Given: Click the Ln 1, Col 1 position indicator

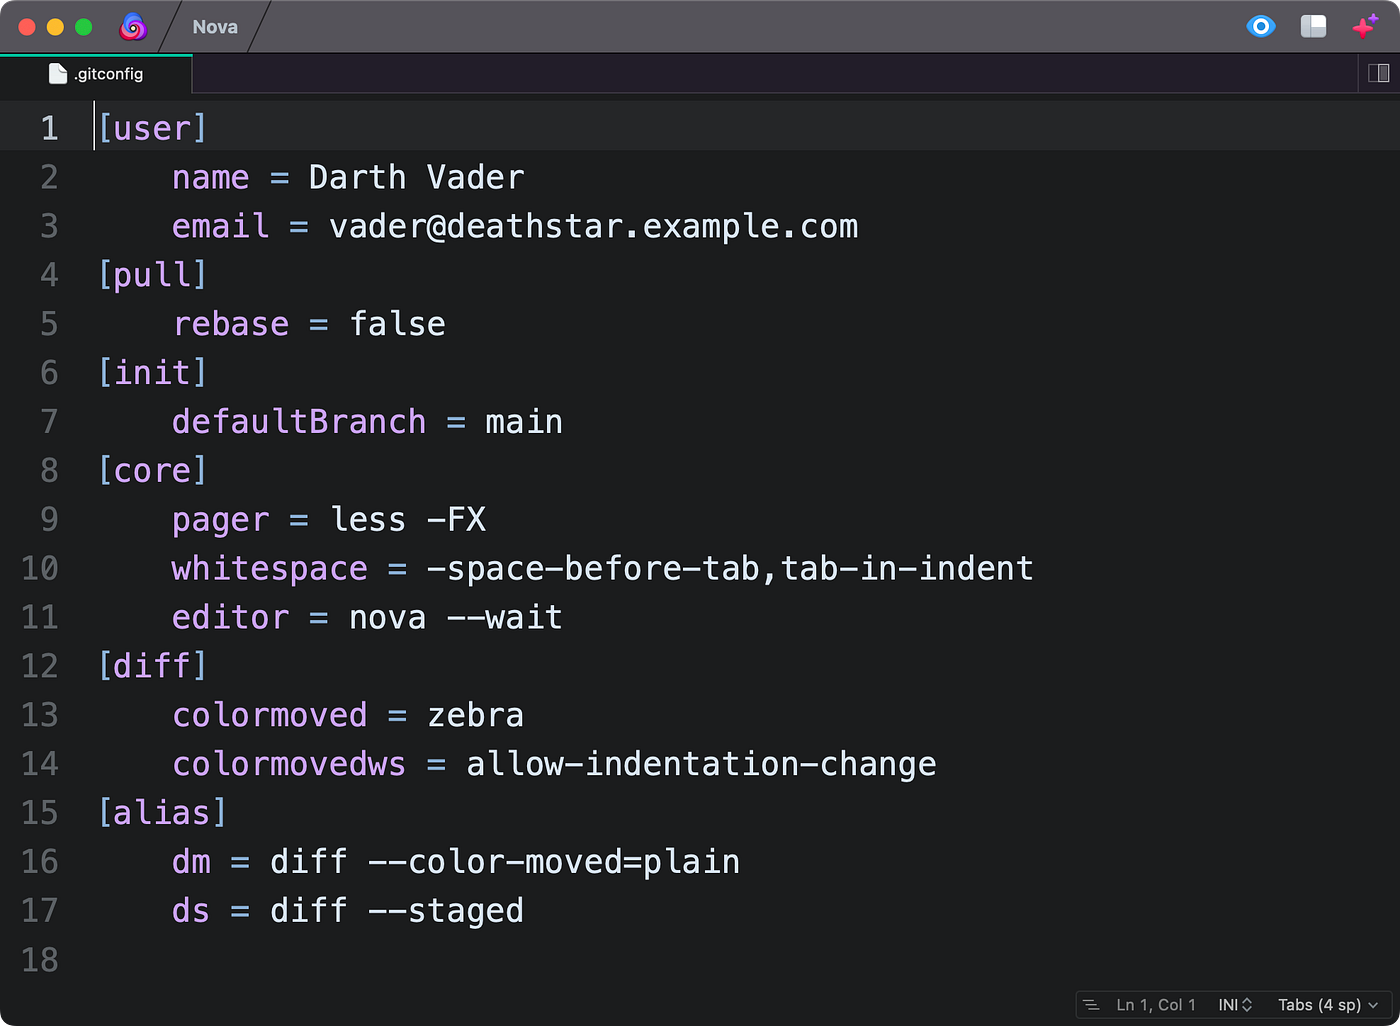Looking at the screenshot, I should (1156, 1005).
